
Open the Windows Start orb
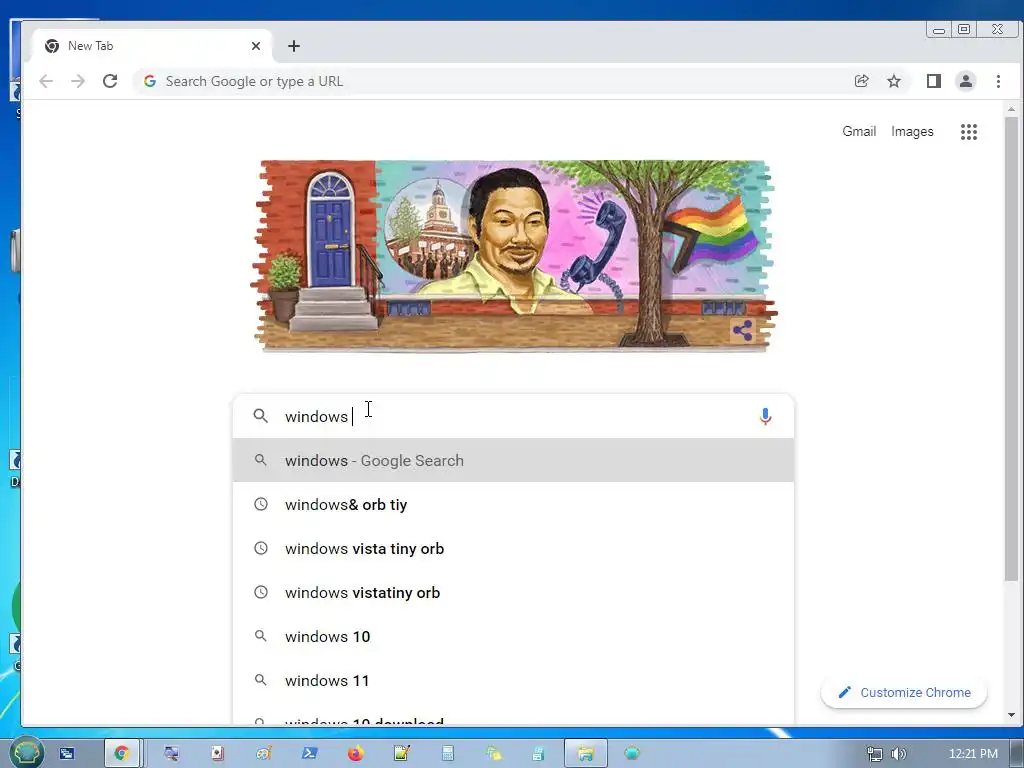pos(26,754)
